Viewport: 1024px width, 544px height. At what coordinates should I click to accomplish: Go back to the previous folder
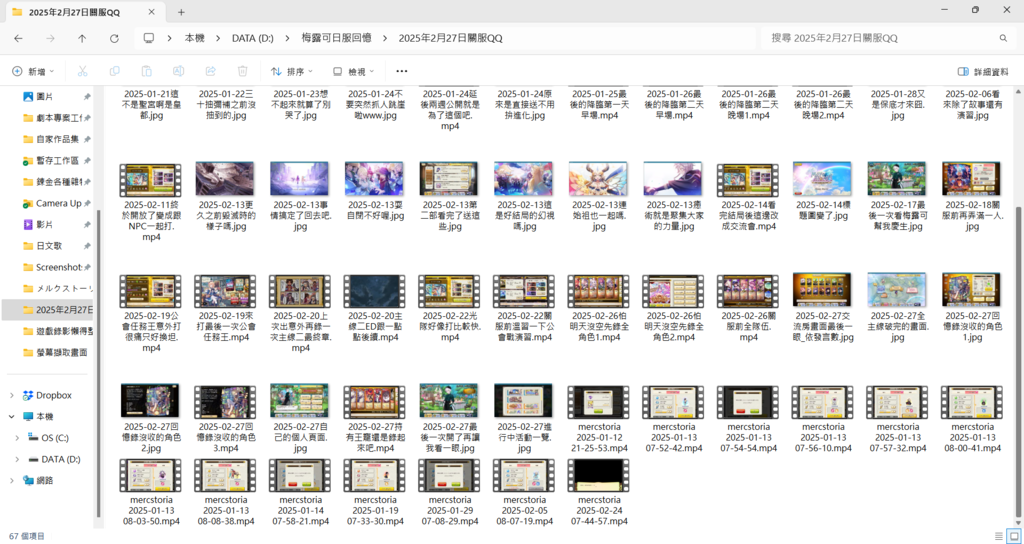pyautogui.click(x=18, y=39)
